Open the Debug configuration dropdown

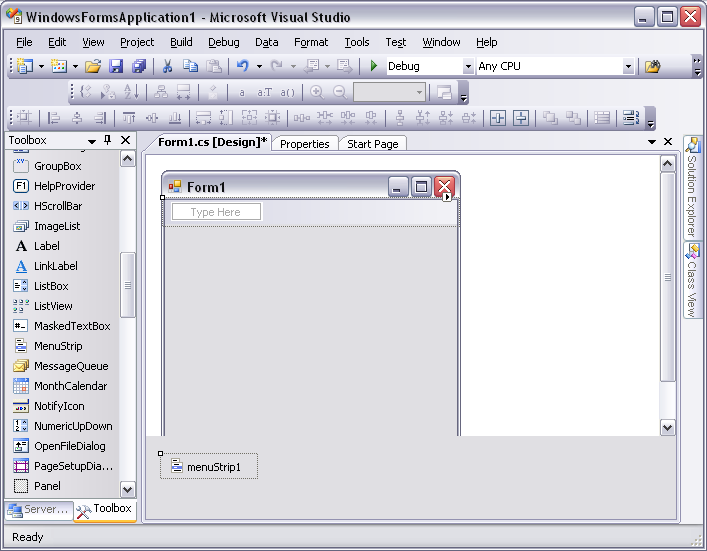coord(468,67)
